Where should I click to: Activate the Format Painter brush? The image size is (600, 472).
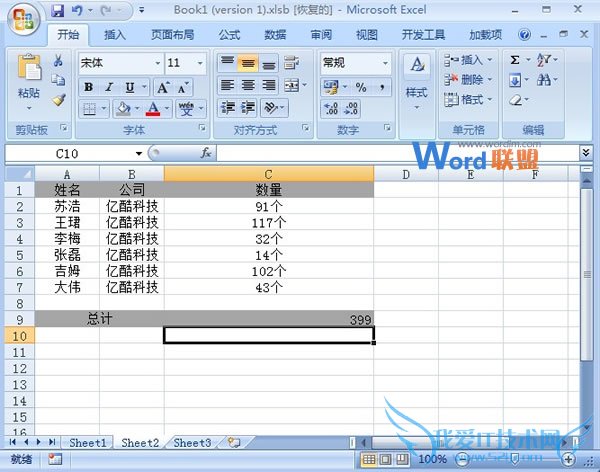point(59,100)
